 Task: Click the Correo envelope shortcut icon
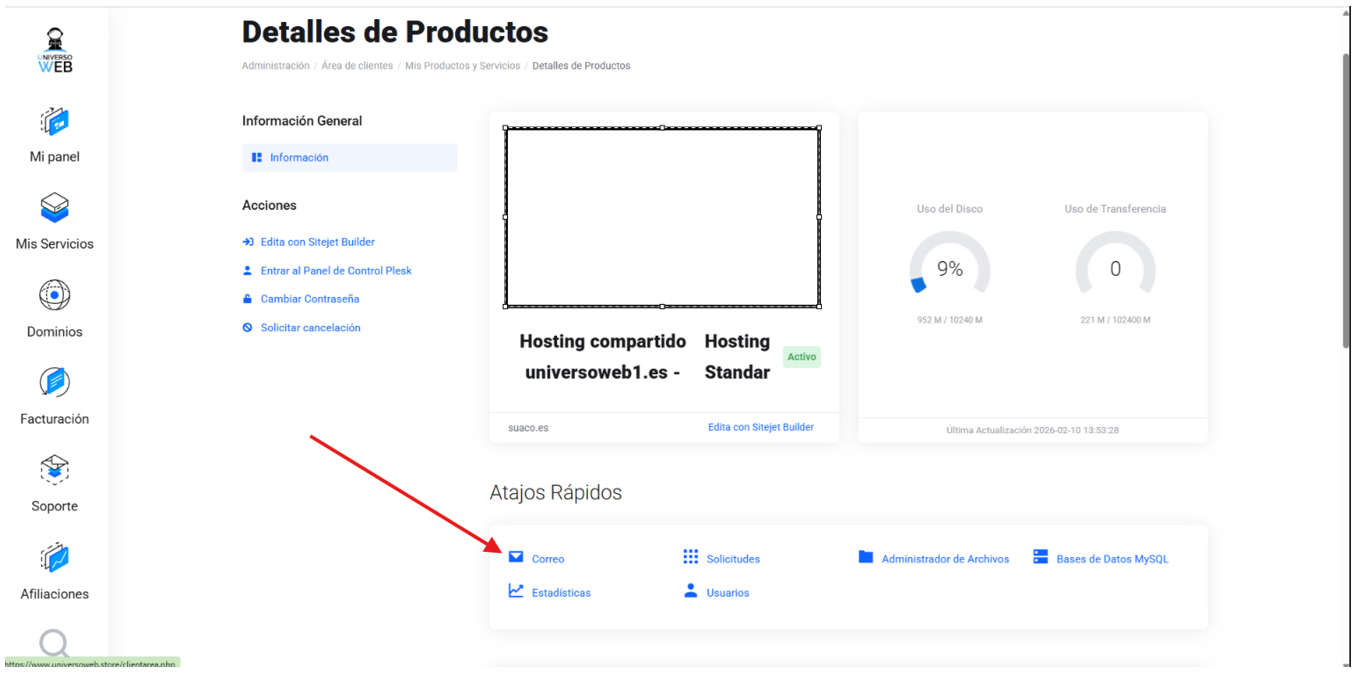tap(516, 557)
